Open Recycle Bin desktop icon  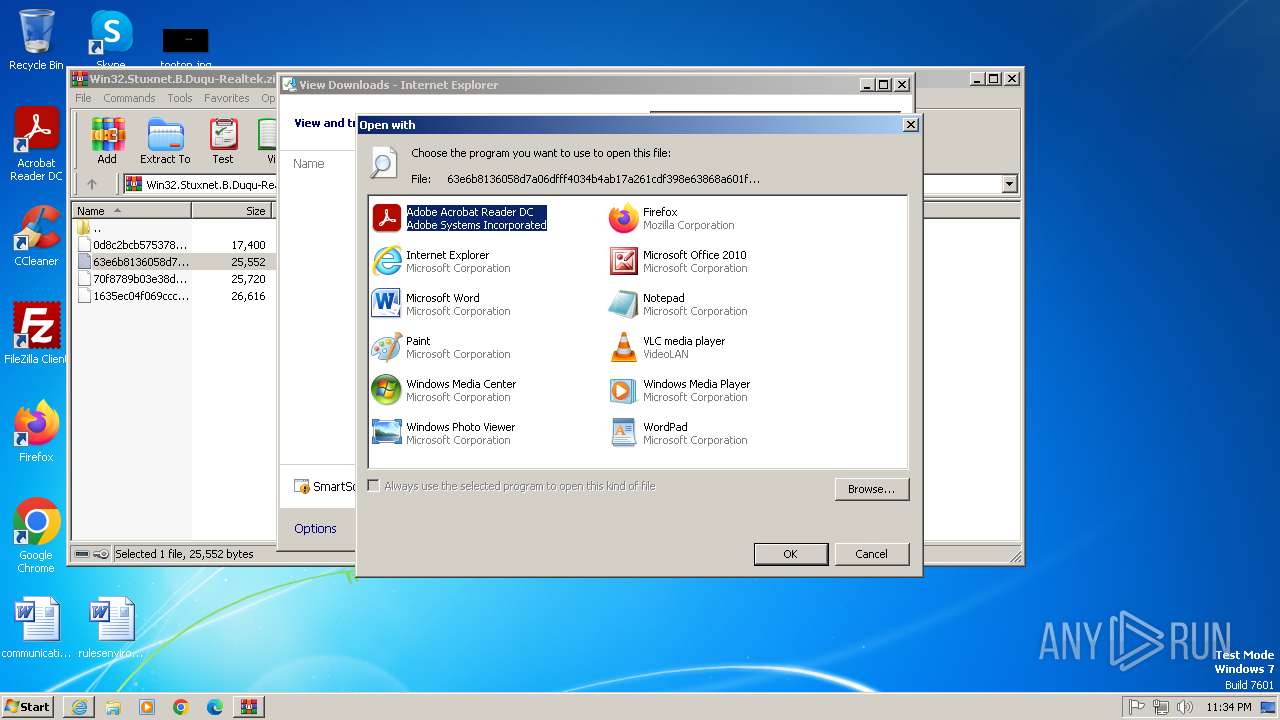36,40
